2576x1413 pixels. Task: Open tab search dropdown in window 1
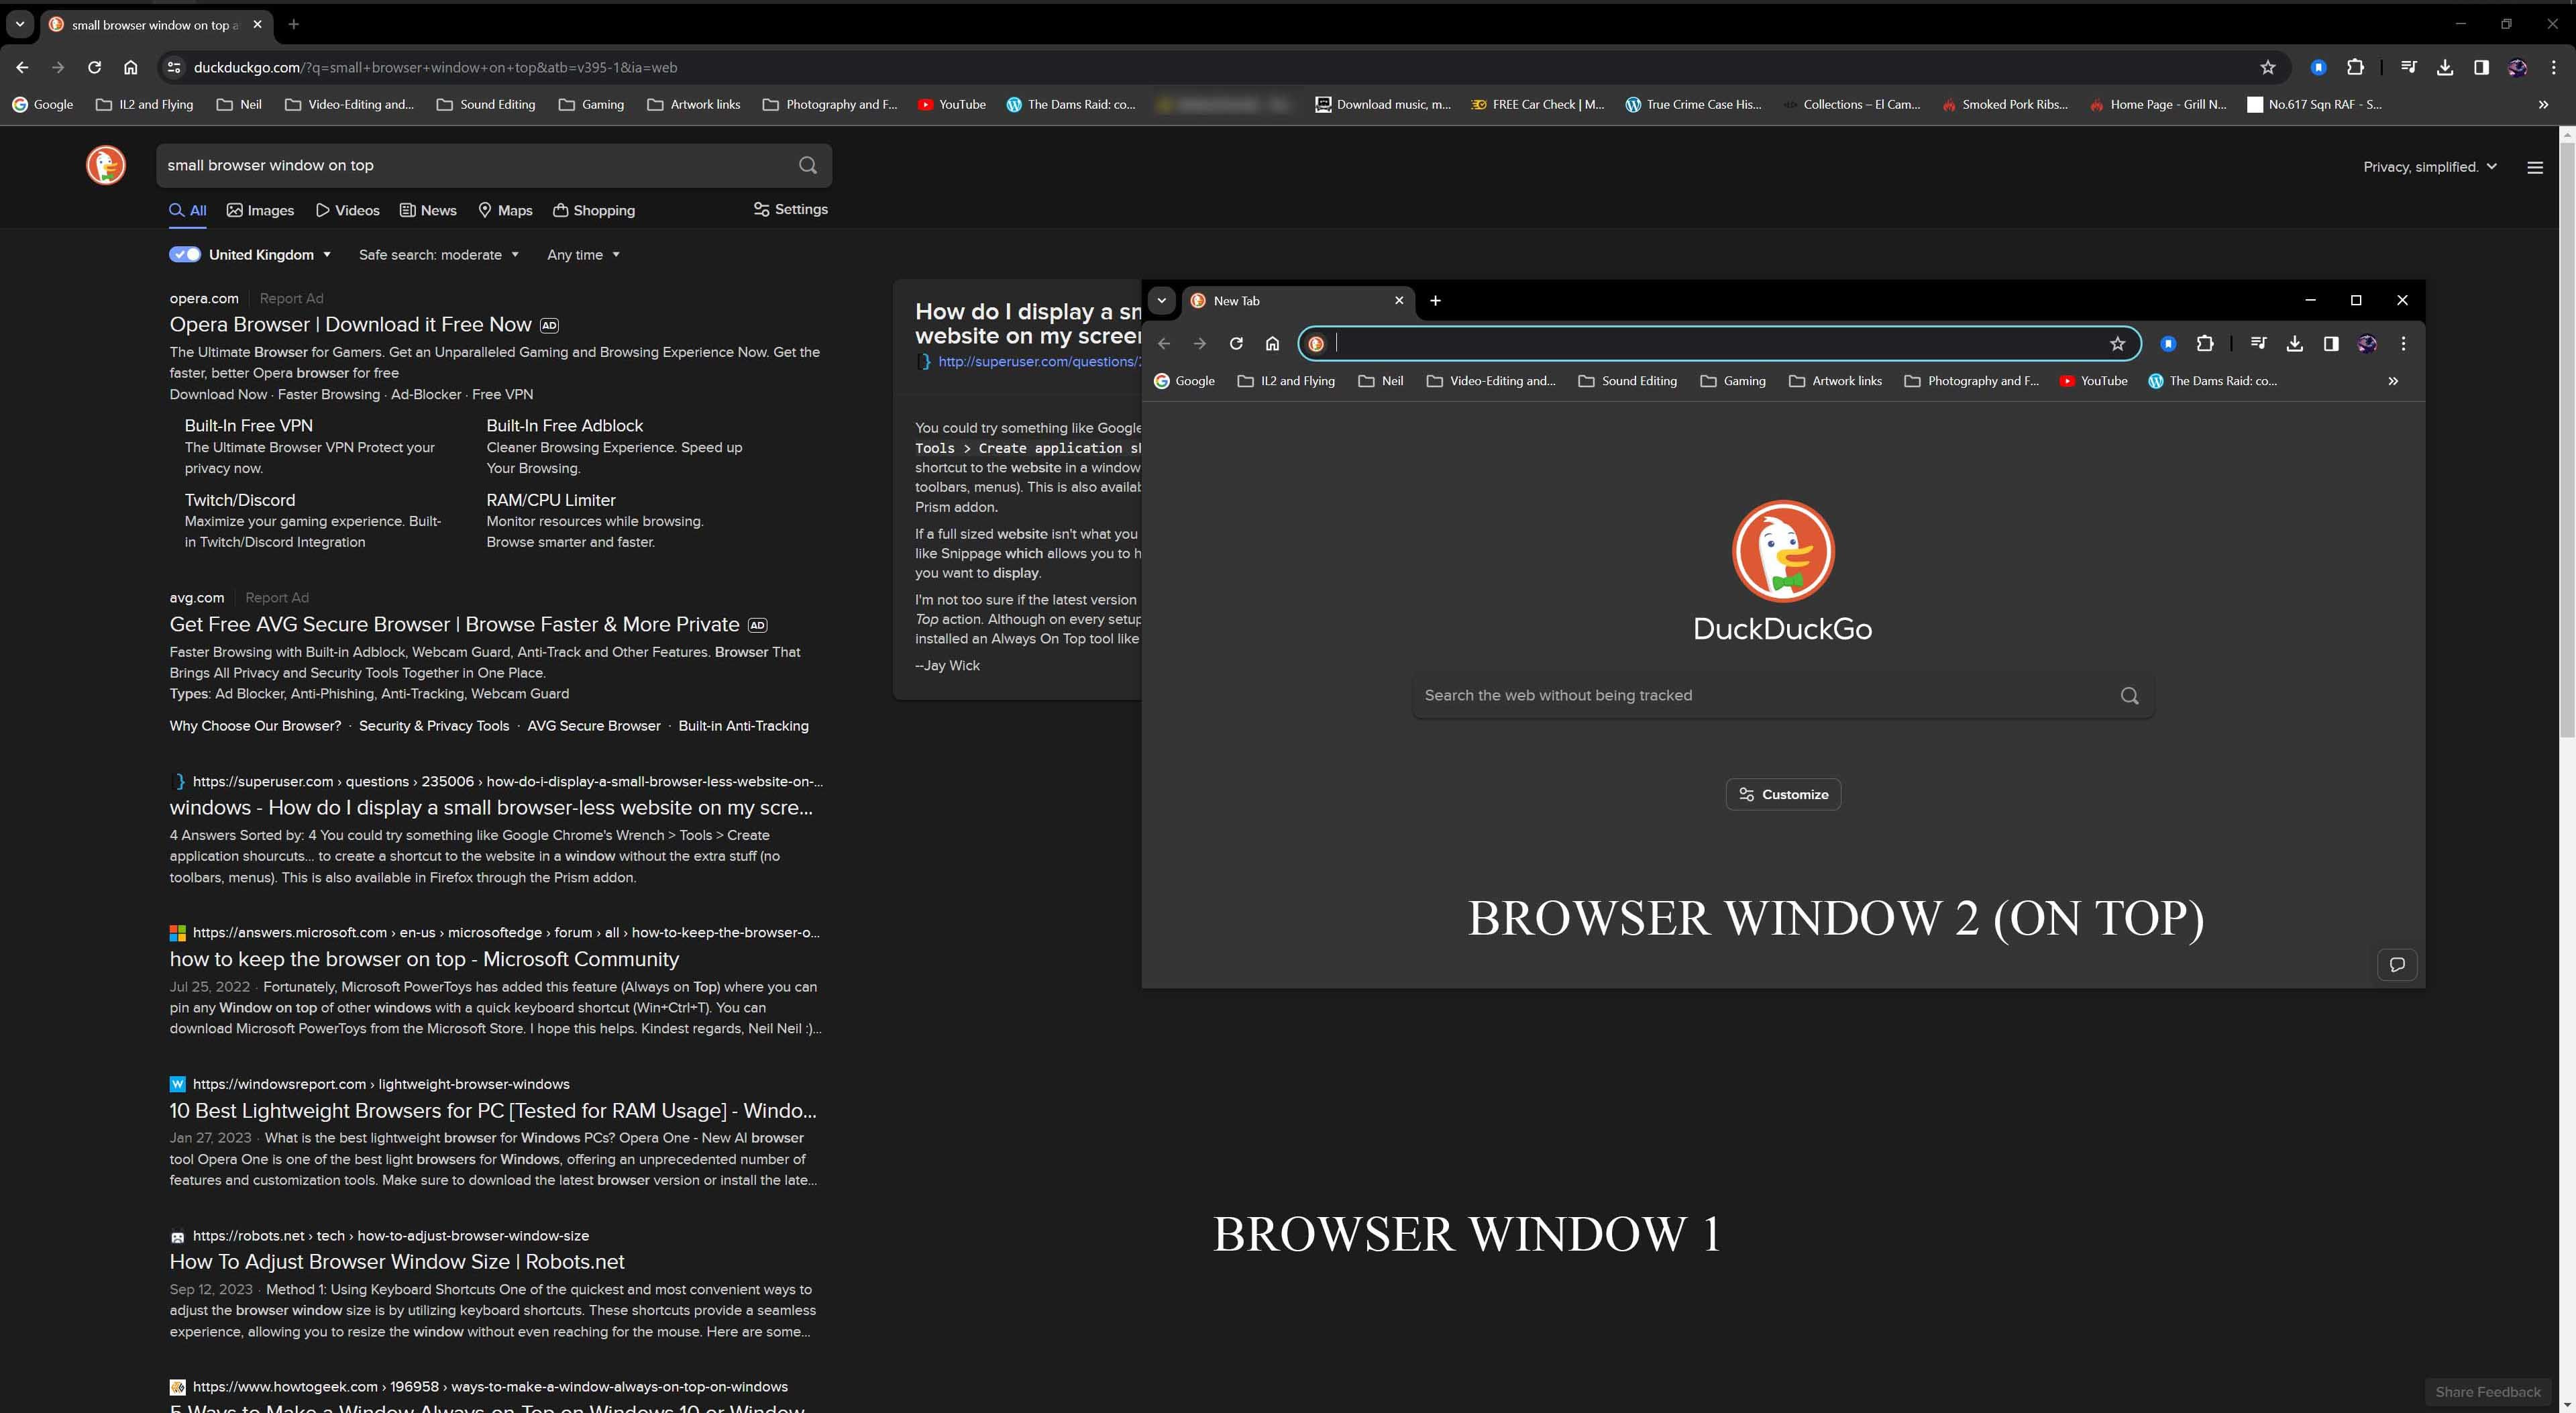(x=19, y=24)
